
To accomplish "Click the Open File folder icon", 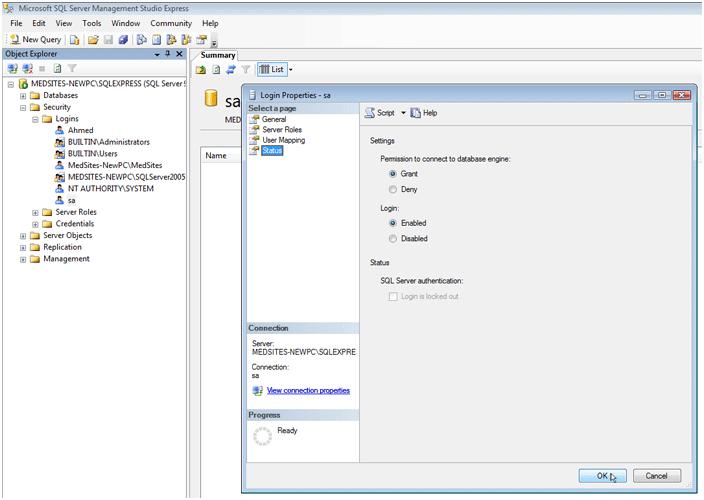I will [93, 40].
